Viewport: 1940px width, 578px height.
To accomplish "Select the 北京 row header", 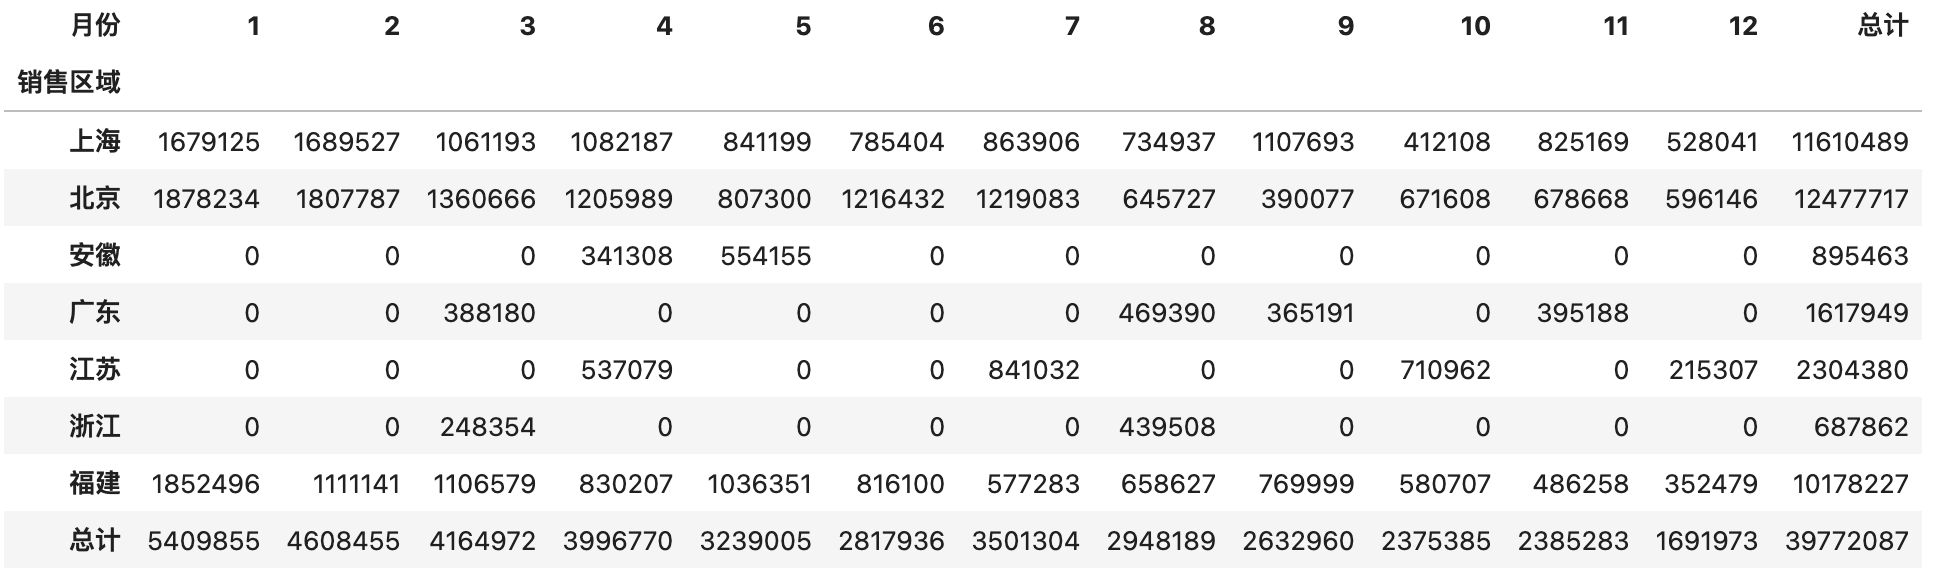I will [x=95, y=199].
